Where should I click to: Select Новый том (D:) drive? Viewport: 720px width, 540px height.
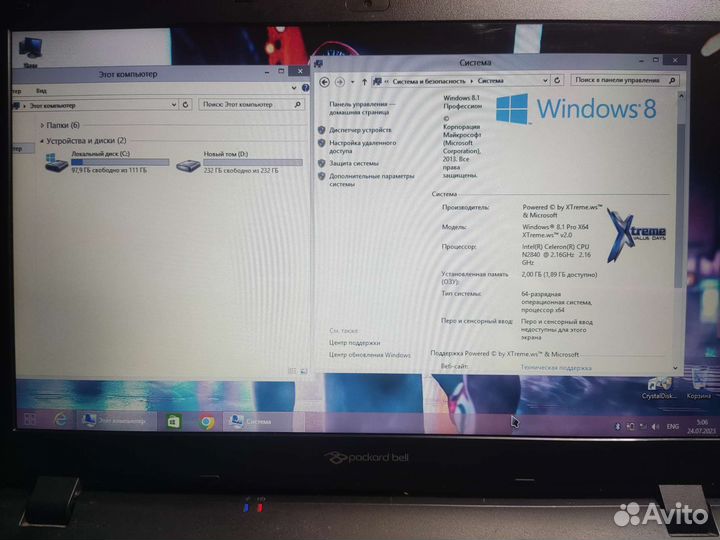[x=239, y=163]
